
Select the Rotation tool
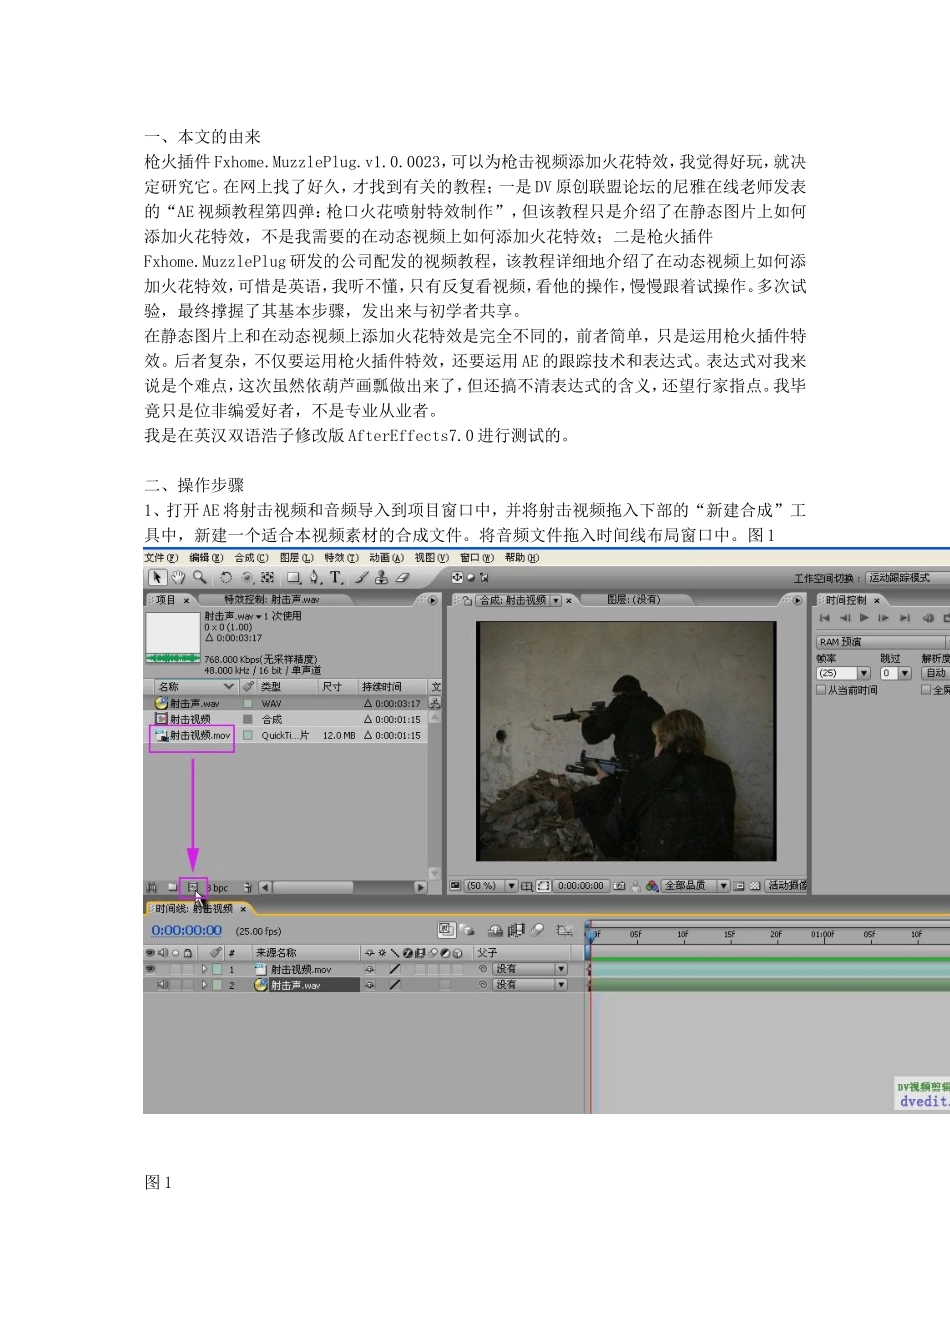[226, 577]
